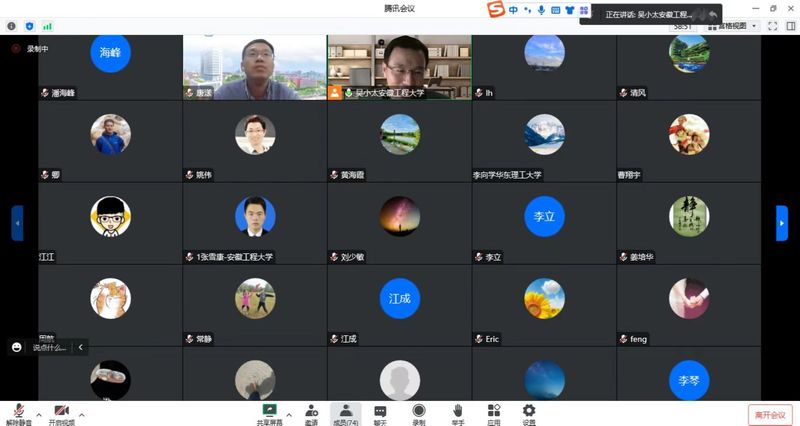The image size is (800, 426).
Task: Go to previous page of participants
Action: [x=17, y=223]
